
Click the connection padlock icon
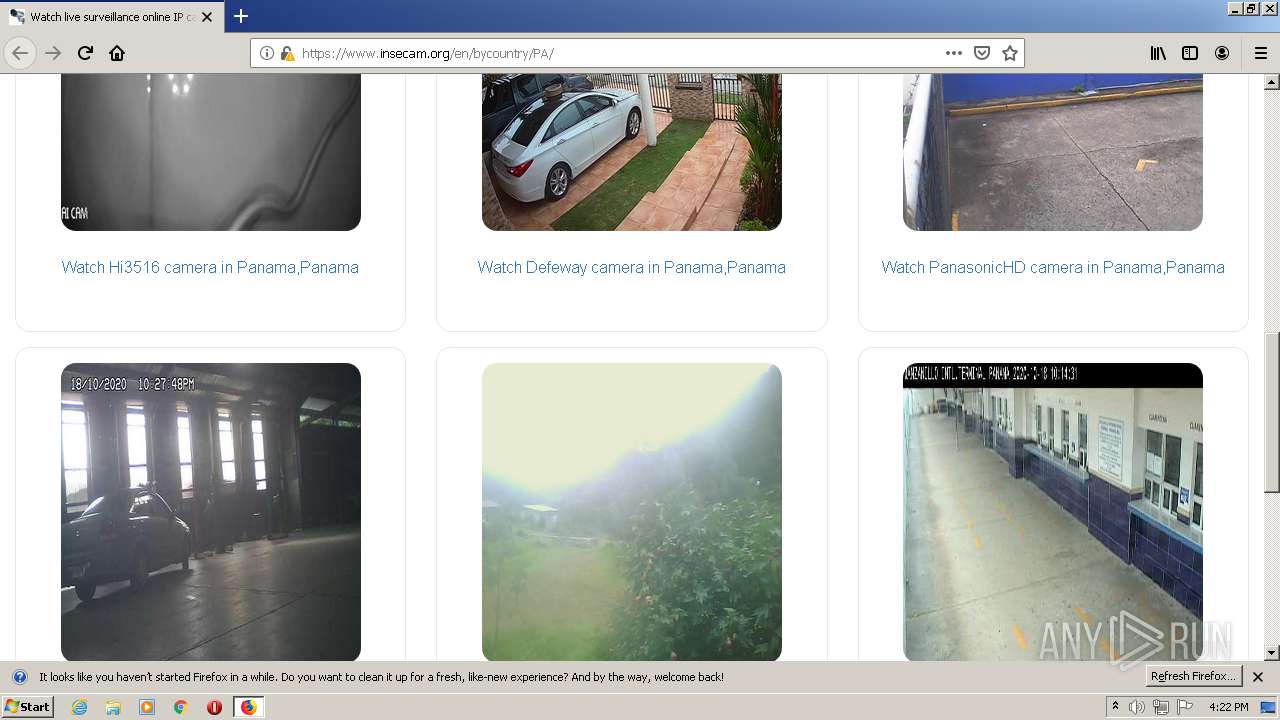[x=287, y=53]
